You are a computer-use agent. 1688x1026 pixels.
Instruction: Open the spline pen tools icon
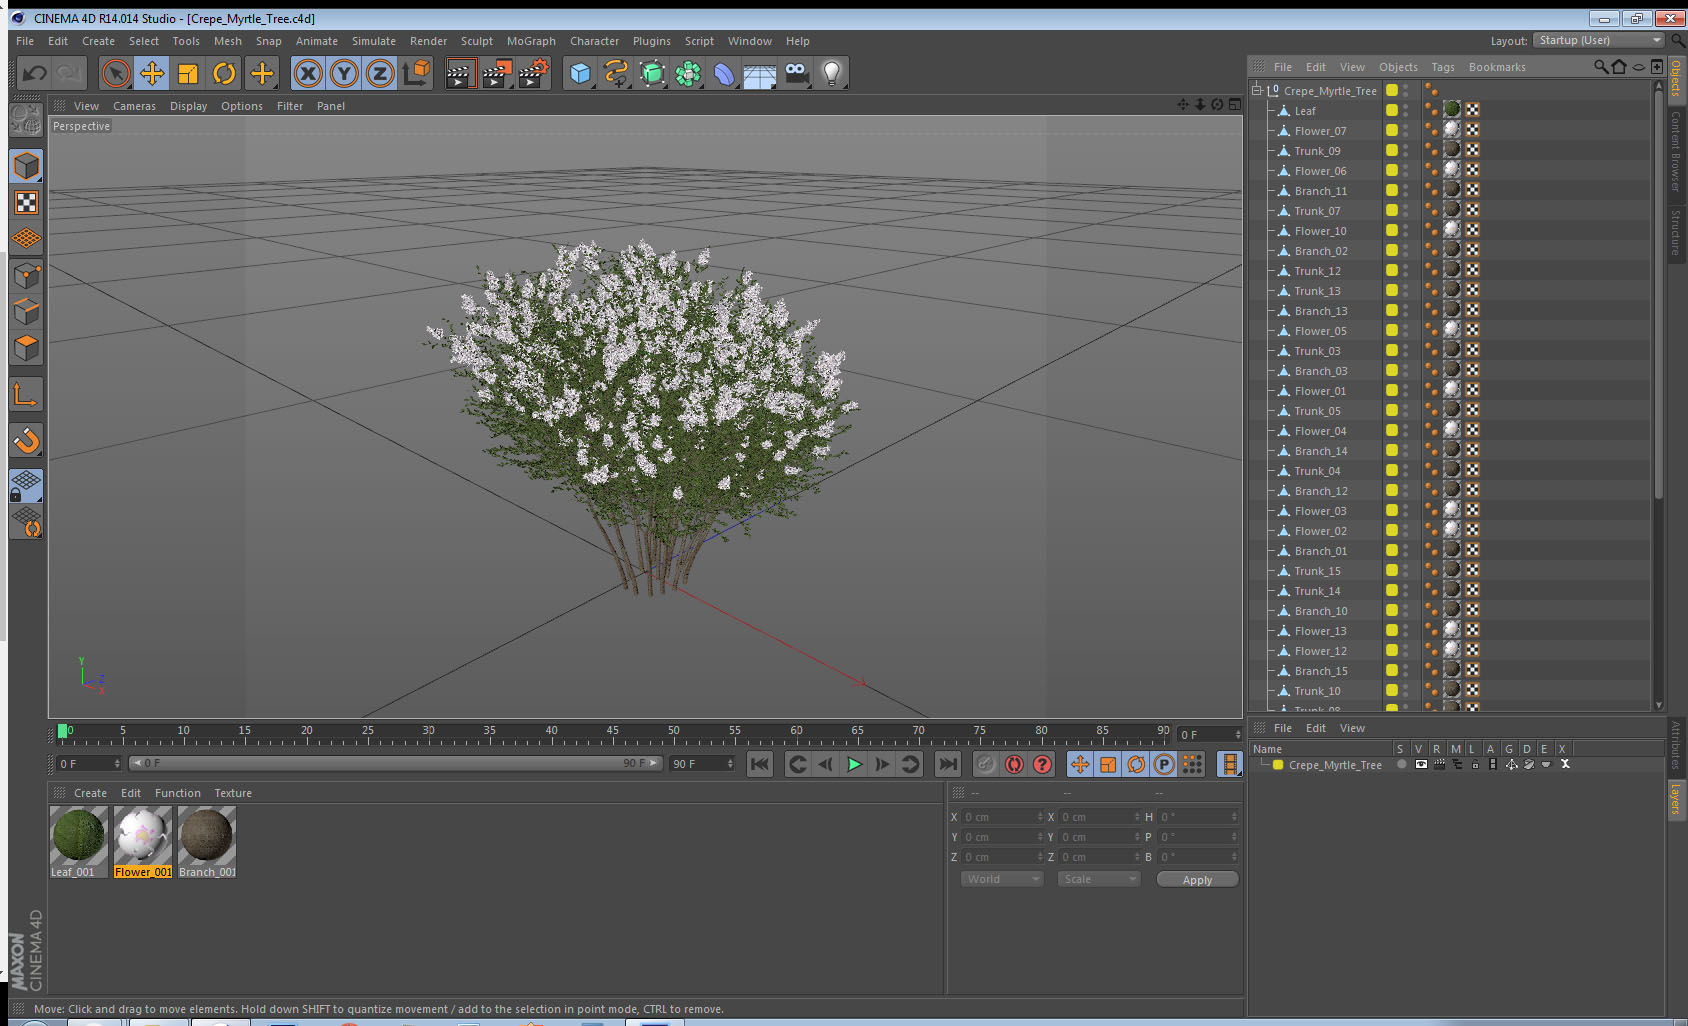[x=616, y=73]
